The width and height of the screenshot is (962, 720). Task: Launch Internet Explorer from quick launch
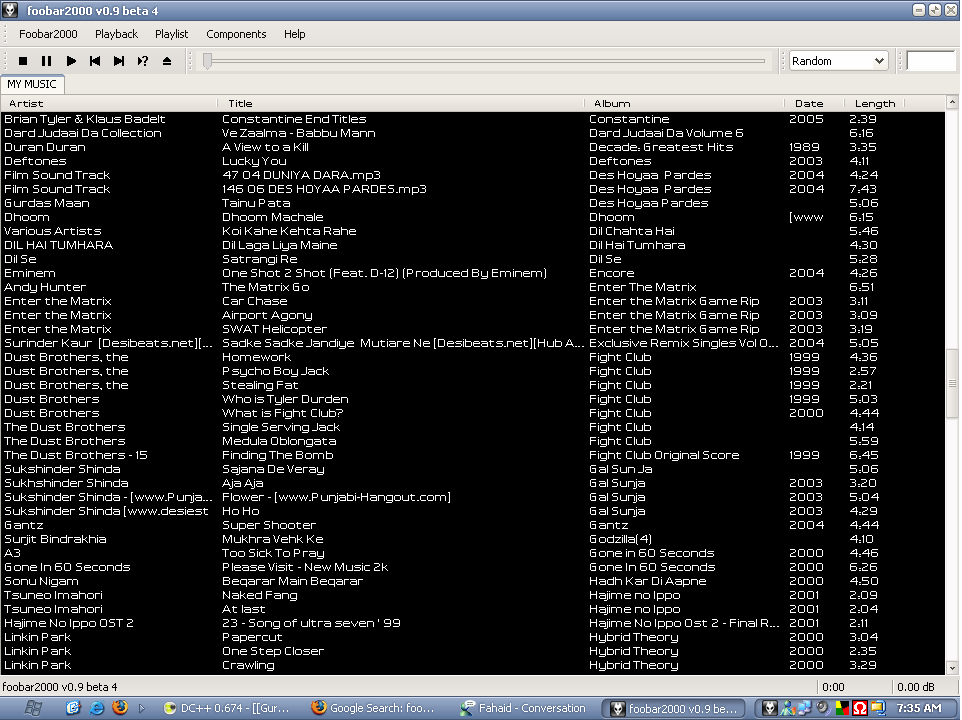click(x=97, y=708)
